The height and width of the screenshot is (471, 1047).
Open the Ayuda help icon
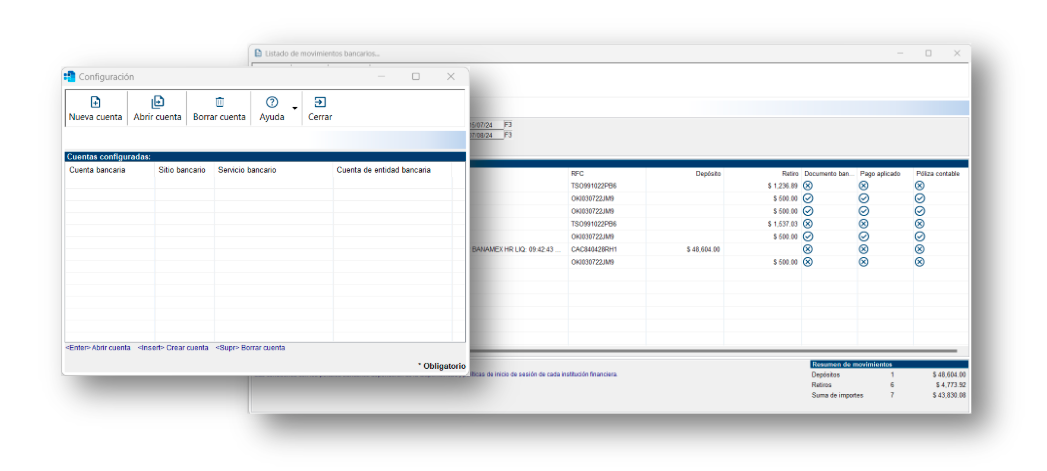coord(272,102)
